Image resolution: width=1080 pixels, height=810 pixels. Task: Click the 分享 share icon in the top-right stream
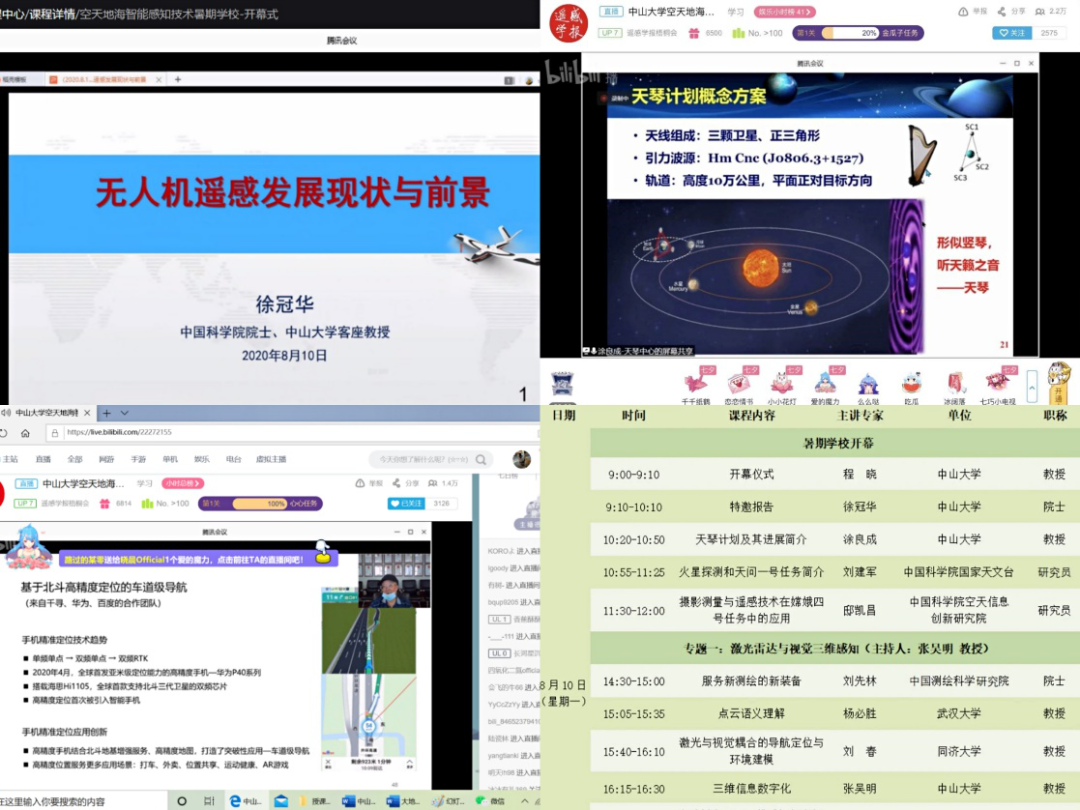pos(1010,11)
